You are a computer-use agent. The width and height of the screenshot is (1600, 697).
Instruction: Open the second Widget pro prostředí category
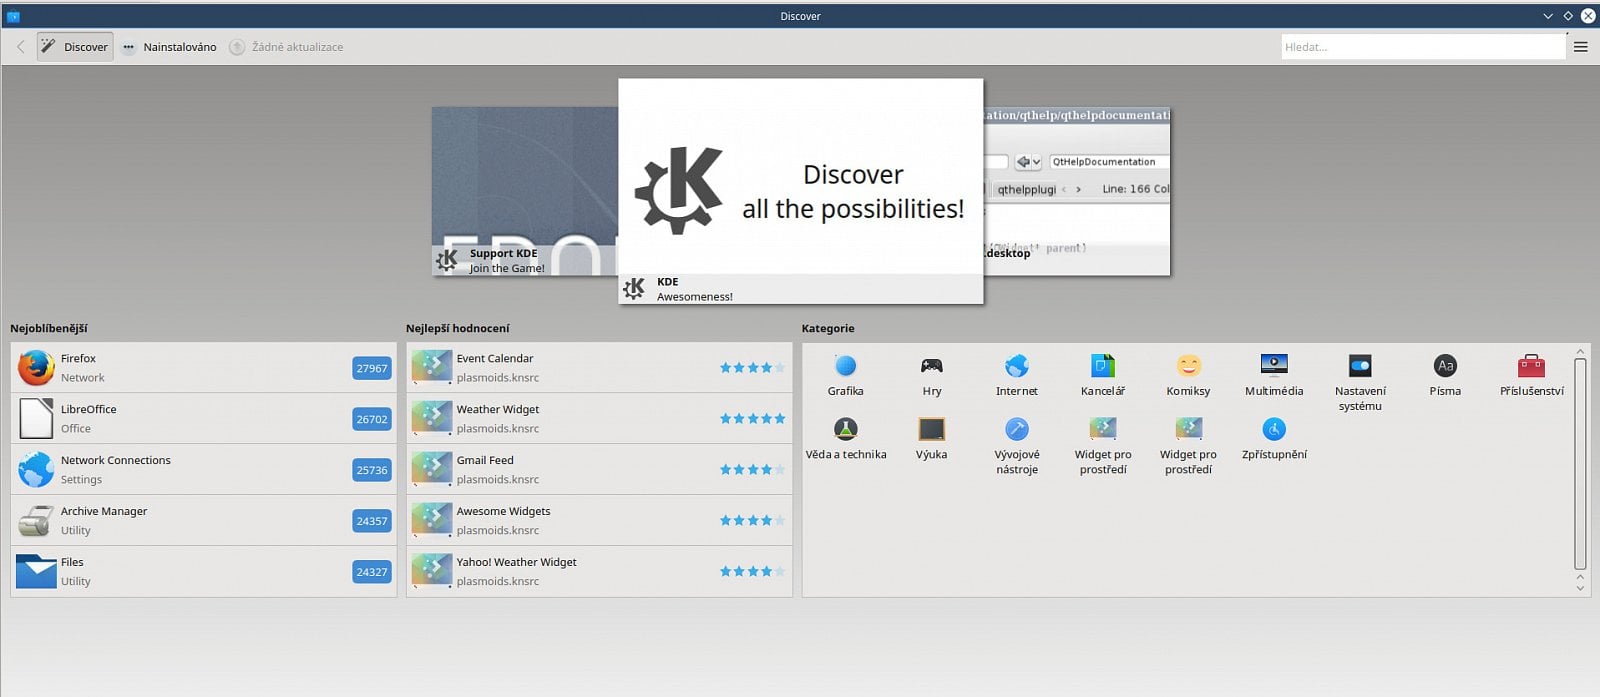(1188, 446)
